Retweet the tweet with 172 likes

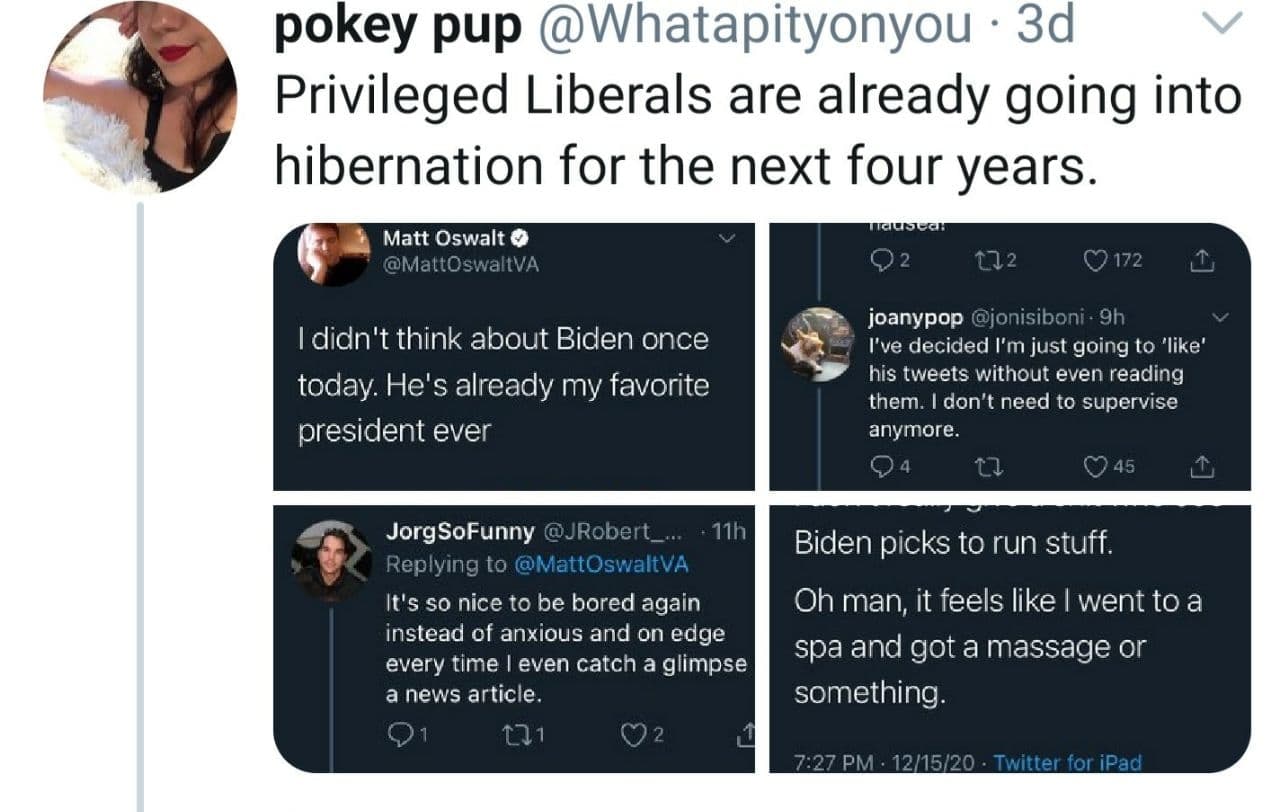(x=993, y=261)
